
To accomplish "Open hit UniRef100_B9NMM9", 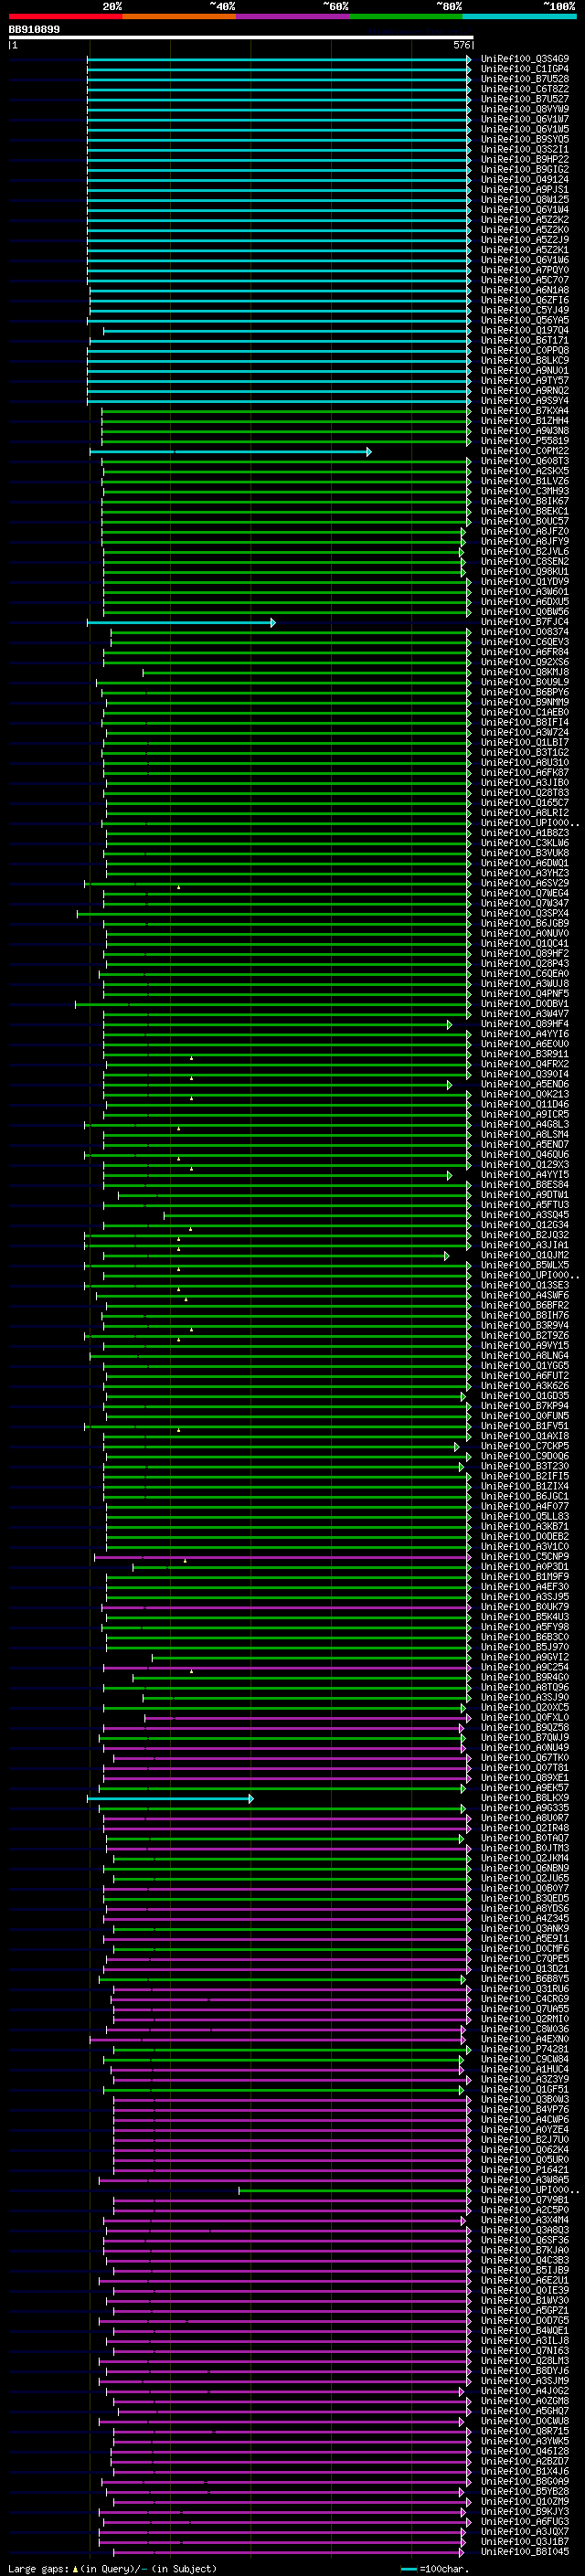I will click(x=525, y=703).
